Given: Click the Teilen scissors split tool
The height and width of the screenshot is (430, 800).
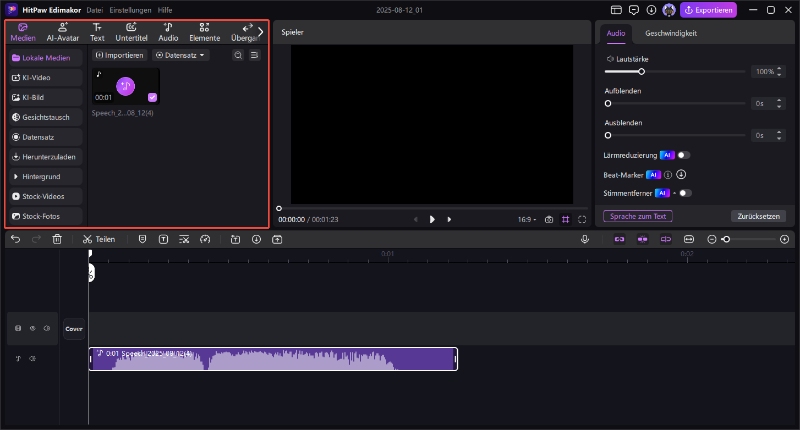Looking at the screenshot, I should click(99, 240).
